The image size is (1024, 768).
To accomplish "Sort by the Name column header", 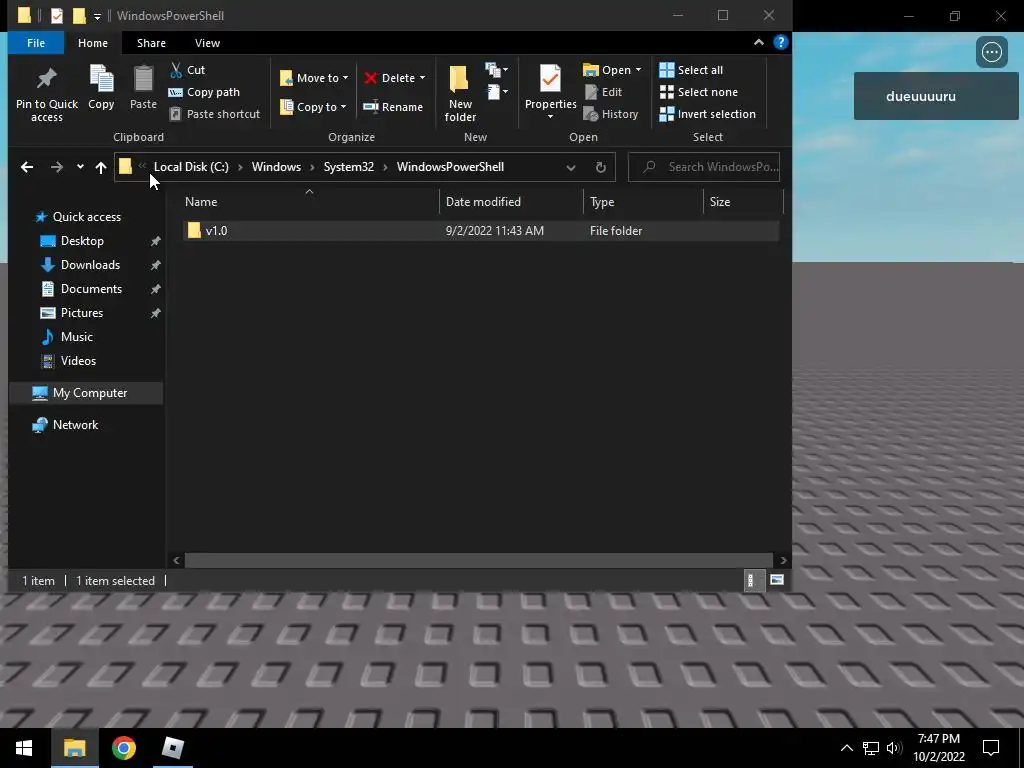I will [310, 202].
